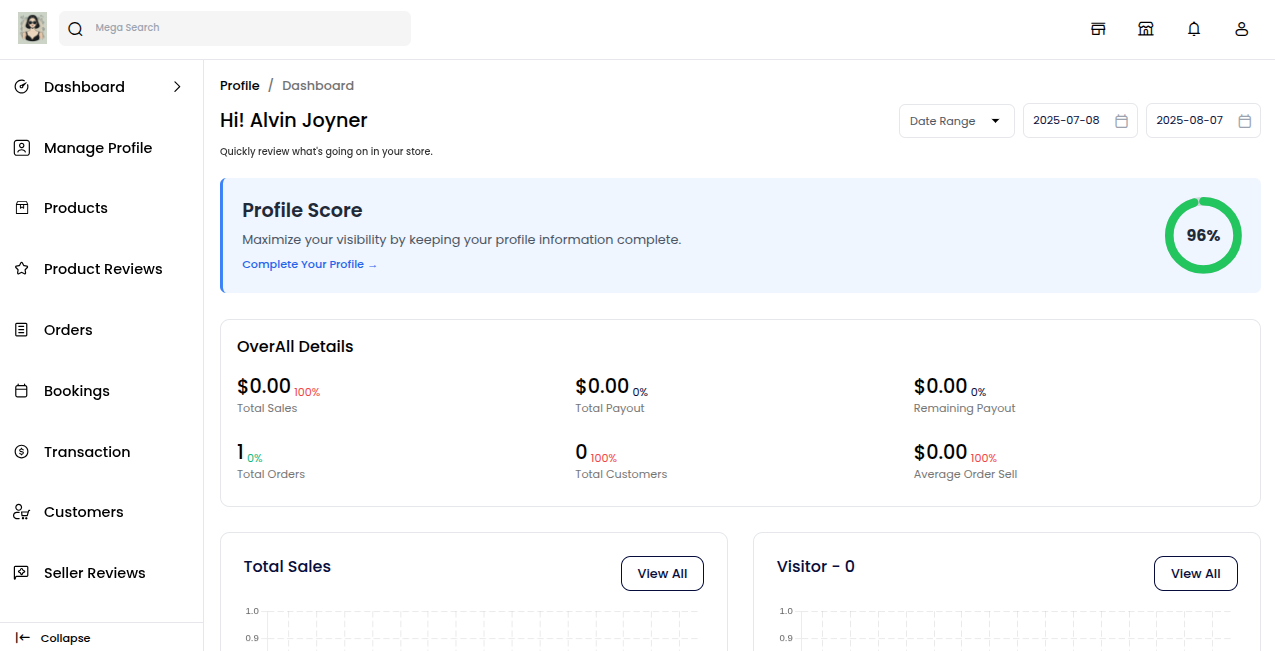This screenshot has width=1275, height=651.
Task: Click the Products icon in the sidebar
Action: [x=22, y=208]
